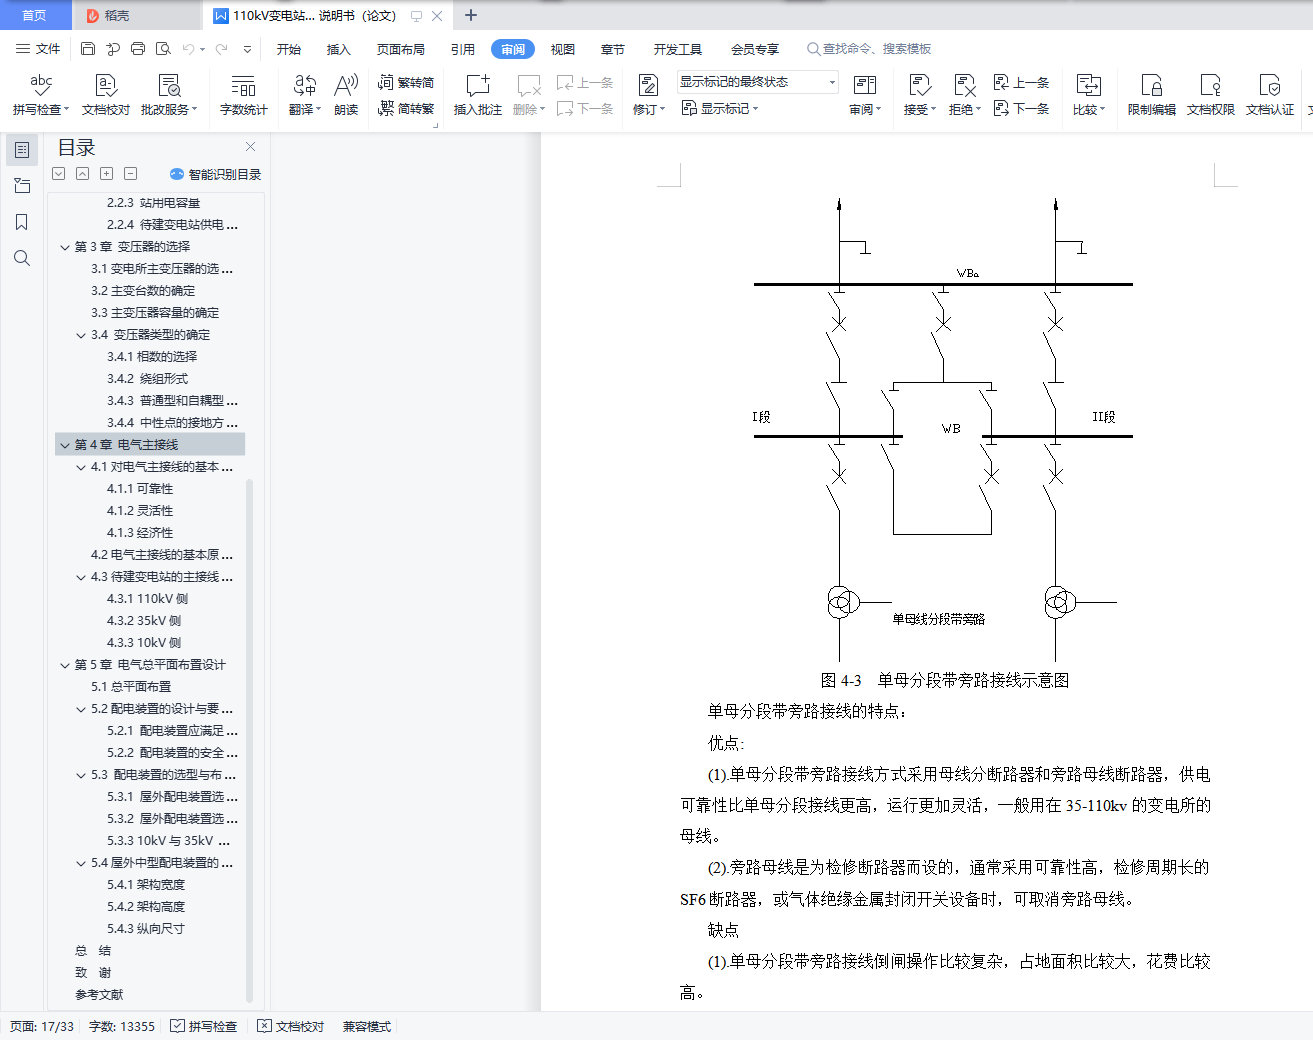
Task: Switch to the 引用 ribbon tab
Action: 463,49
